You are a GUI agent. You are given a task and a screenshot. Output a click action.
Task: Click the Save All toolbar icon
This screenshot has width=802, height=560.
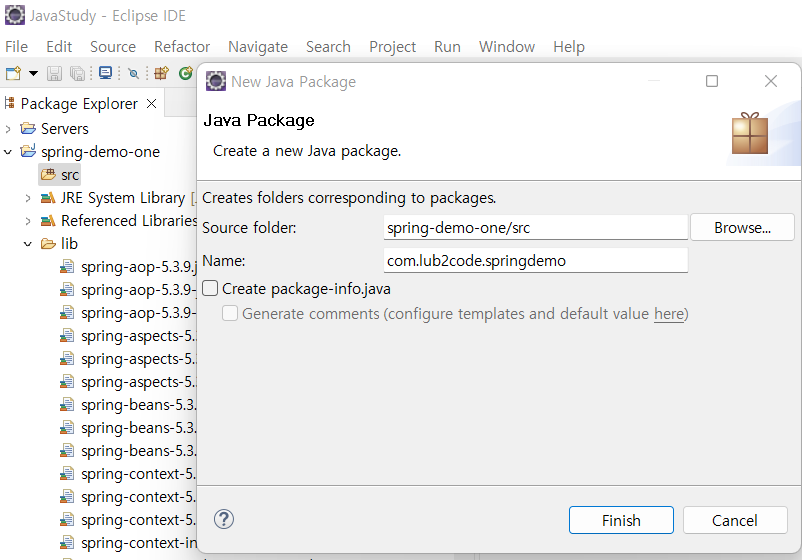coord(77,74)
